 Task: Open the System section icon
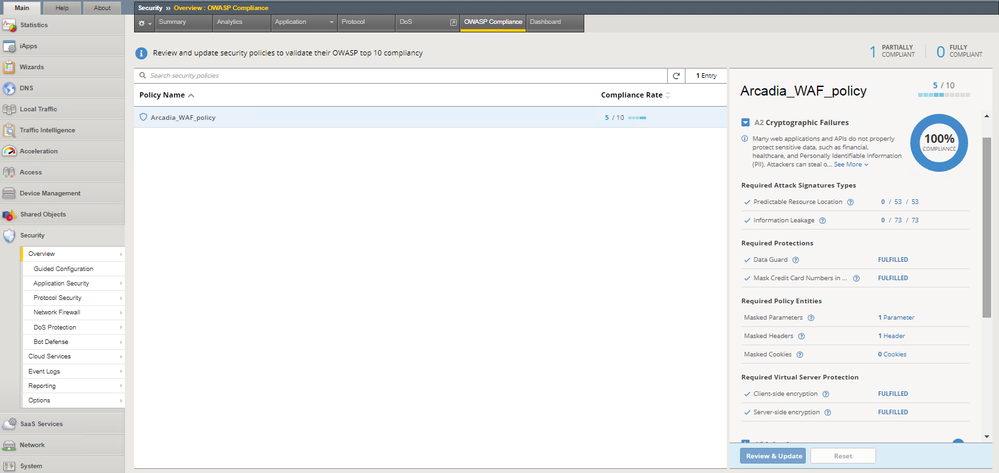click(9, 466)
